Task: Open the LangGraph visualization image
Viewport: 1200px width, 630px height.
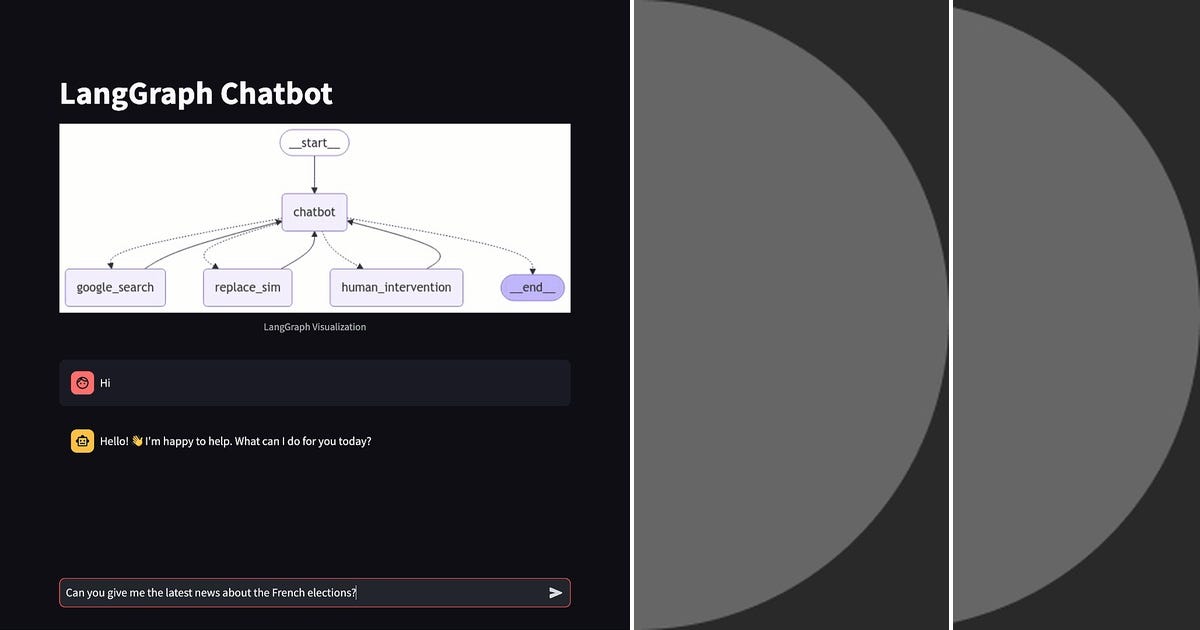Action: click(x=315, y=218)
